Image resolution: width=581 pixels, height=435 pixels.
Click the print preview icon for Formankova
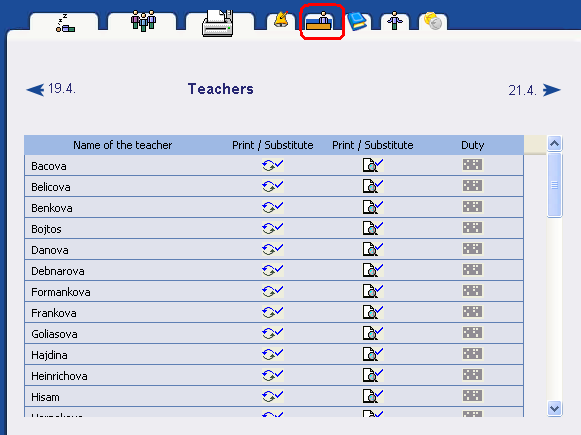[x=372, y=291]
